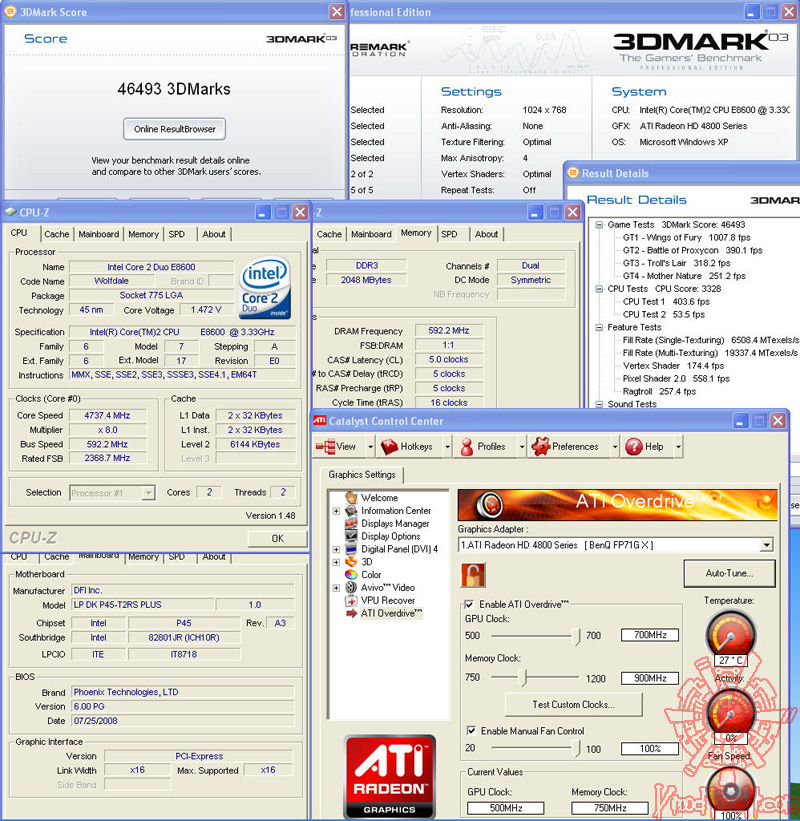
Task: Open the Profiles dropdown arrow
Action: [x=522, y=447]
